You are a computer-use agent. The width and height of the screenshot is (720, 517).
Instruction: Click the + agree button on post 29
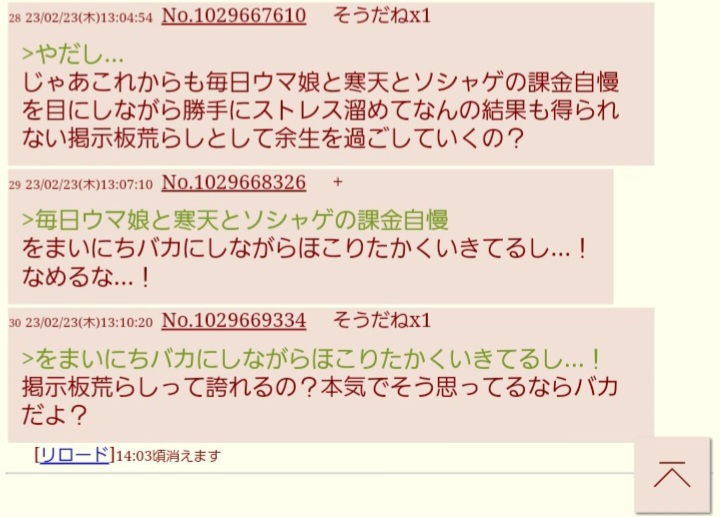(x=338, y=182)
